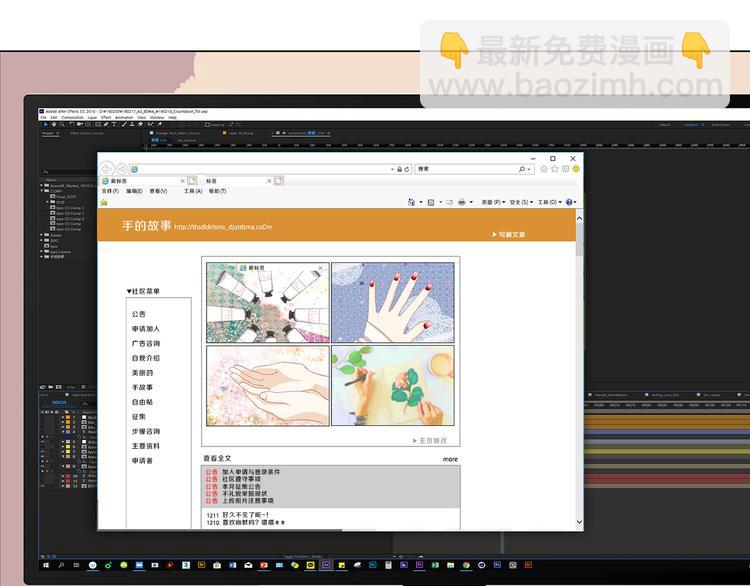Open the 工具(O) dropdown in the command bar
The image size is (750, 586).
[x=549, y=202]
